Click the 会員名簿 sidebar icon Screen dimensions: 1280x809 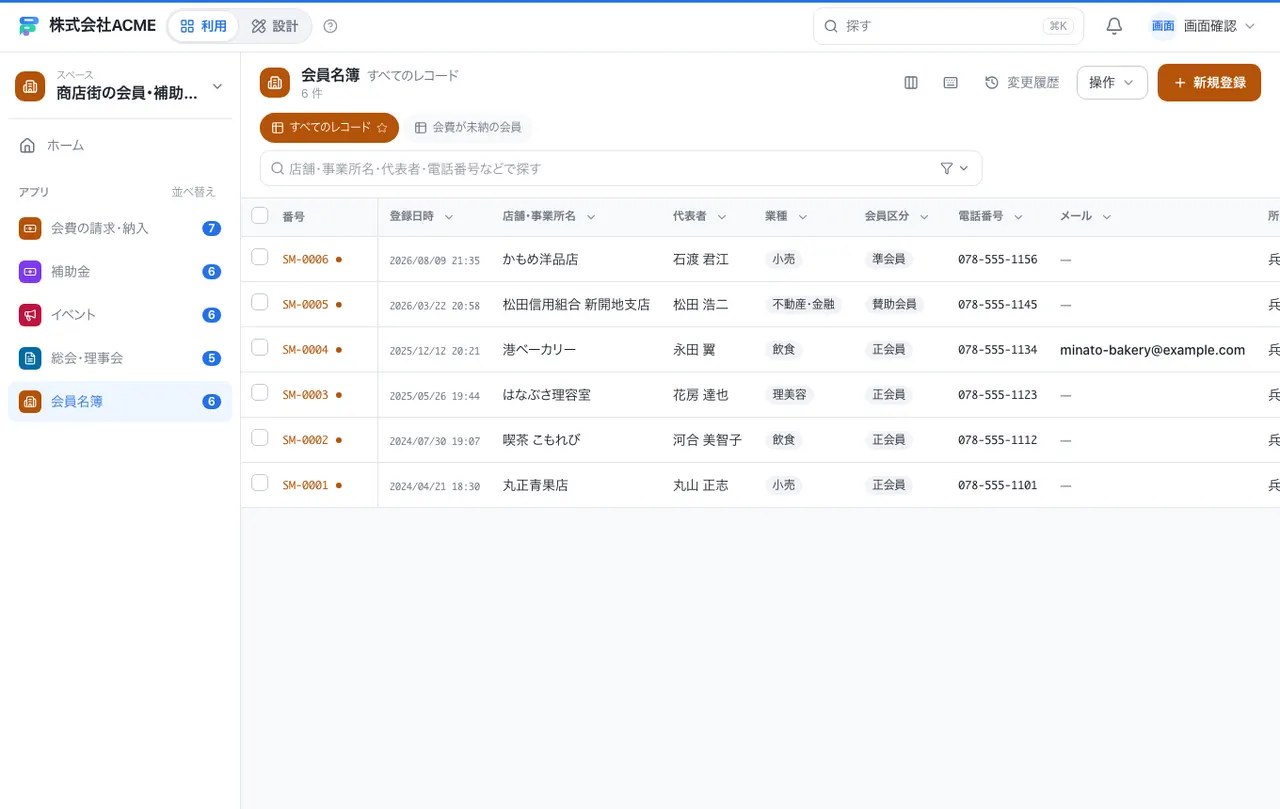30,401
